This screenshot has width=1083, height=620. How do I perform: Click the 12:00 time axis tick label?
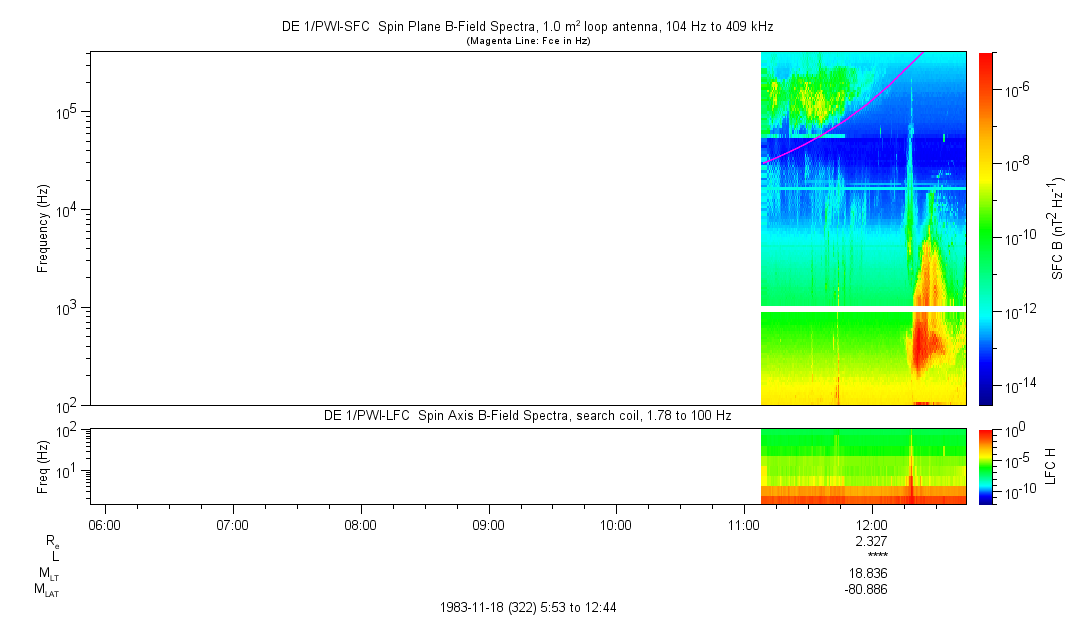tap(871, 524)
